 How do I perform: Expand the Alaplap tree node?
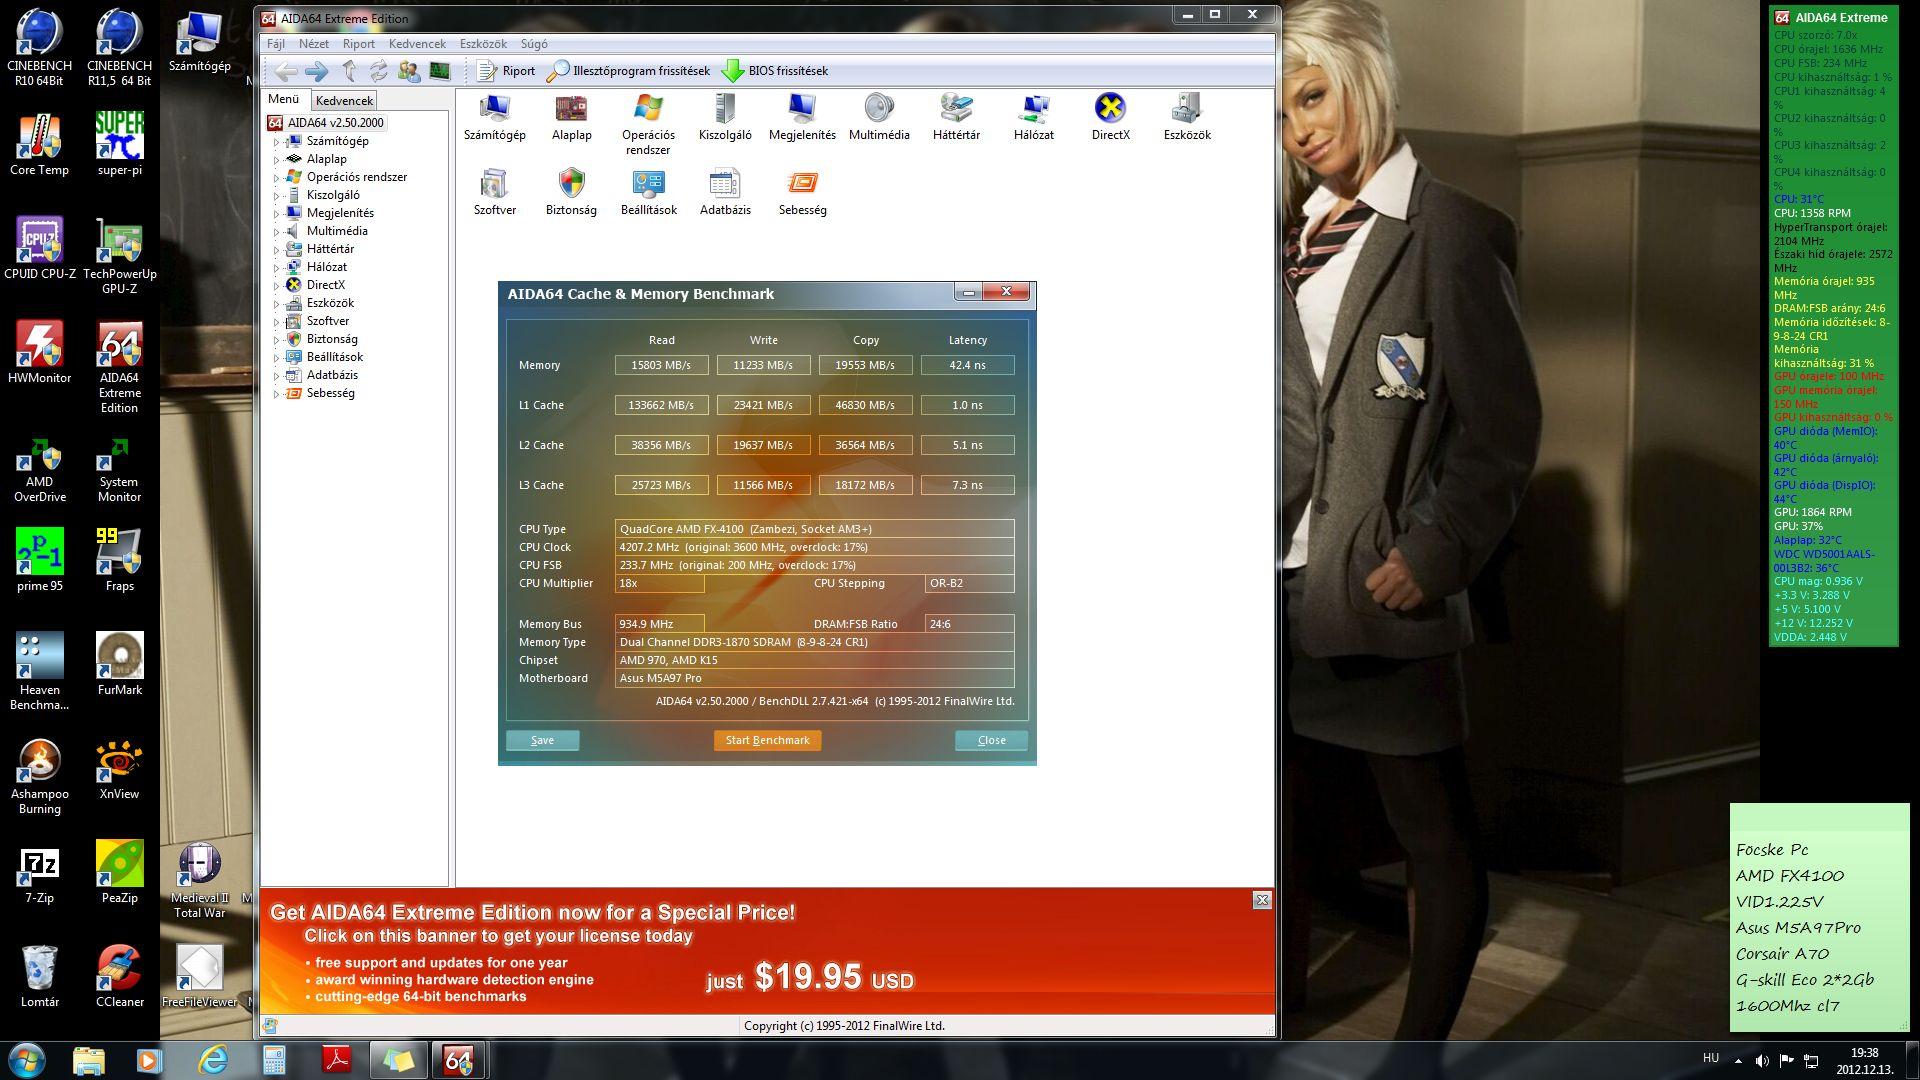coord(277,160)
